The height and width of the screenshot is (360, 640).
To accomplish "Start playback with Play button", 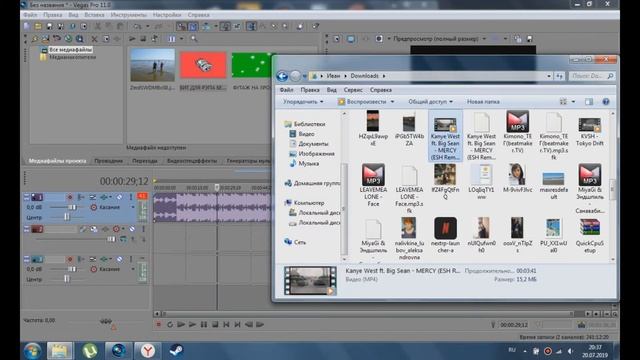I will (x=192, y=325).
